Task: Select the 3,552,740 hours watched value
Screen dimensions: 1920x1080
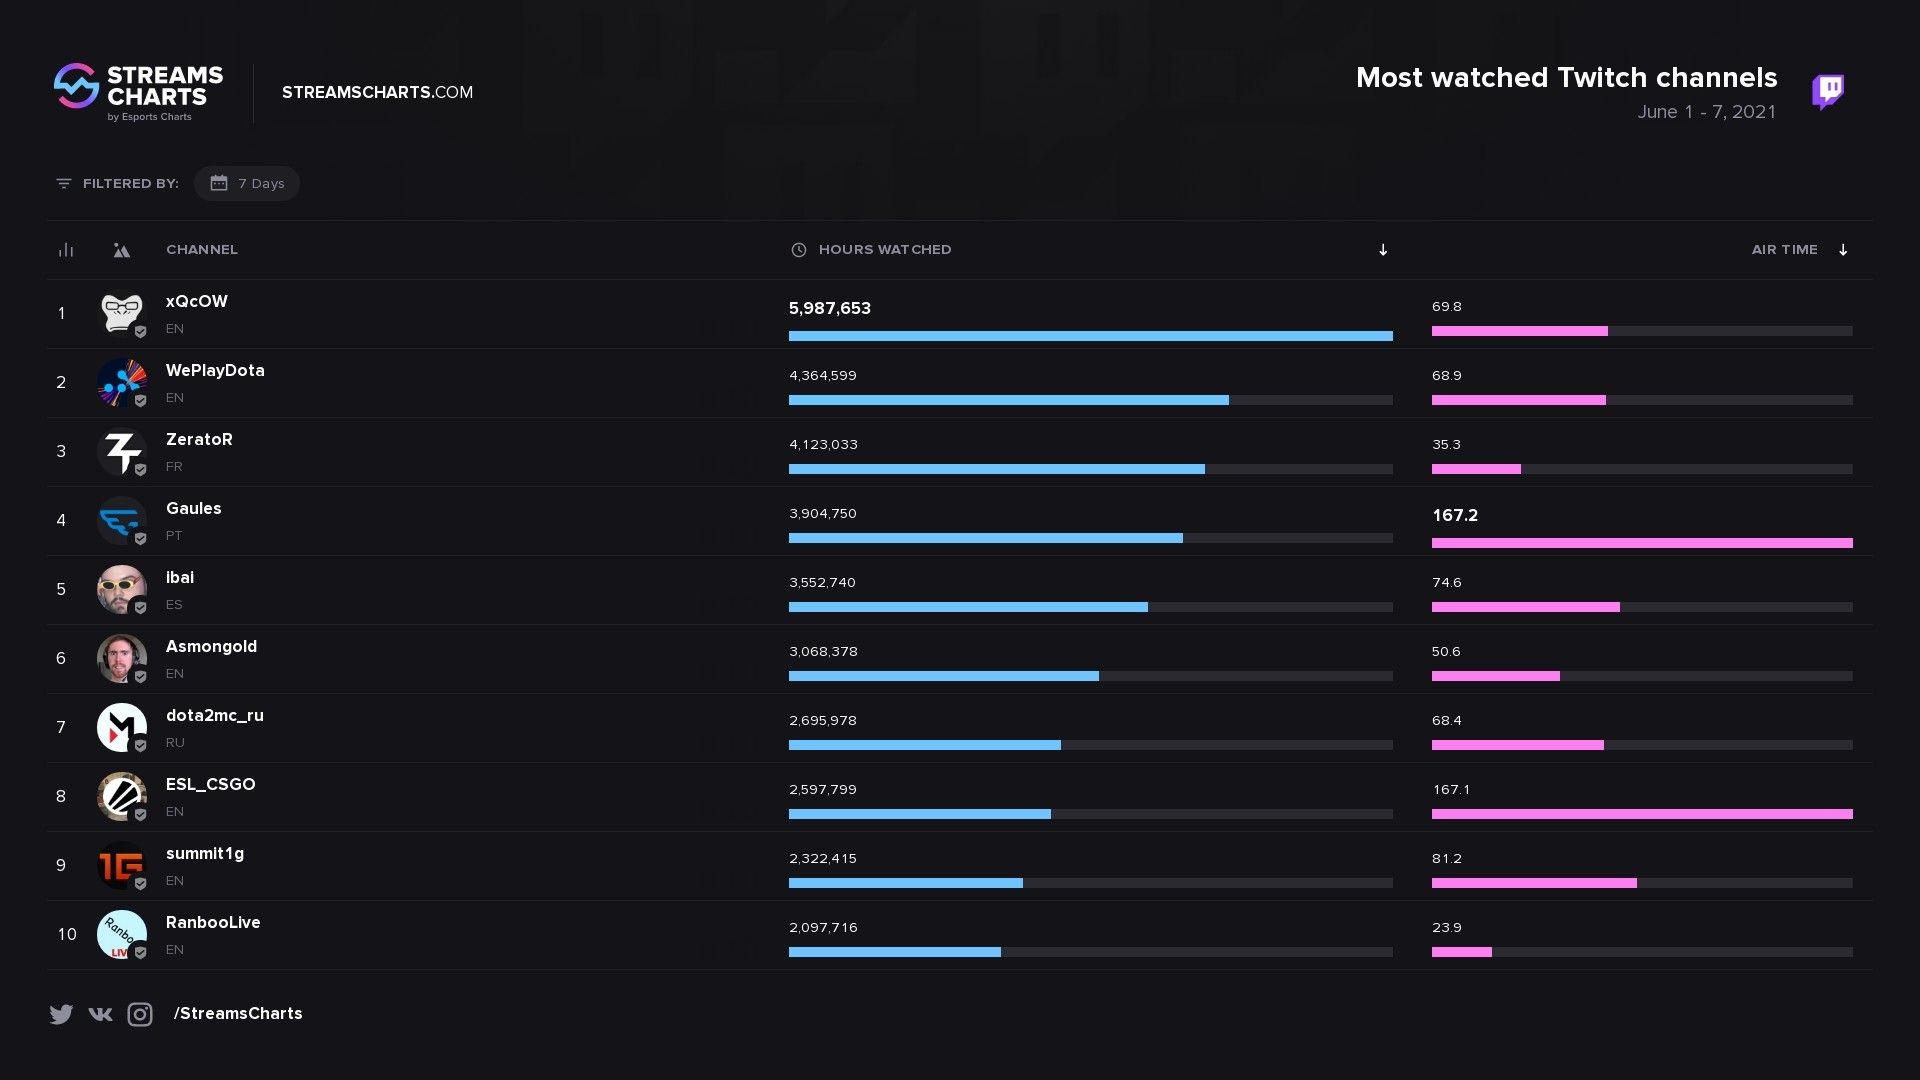Action: click(822, 582)
